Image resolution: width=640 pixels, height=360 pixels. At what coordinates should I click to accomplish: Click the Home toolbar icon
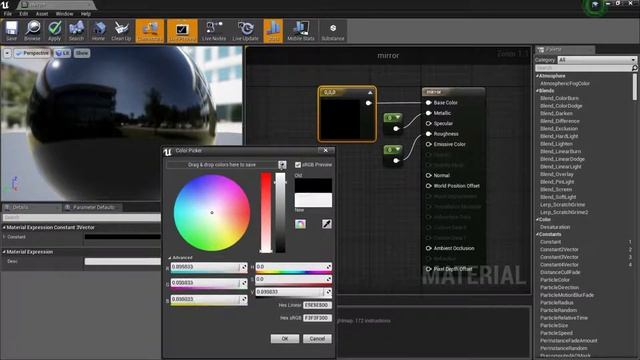coord(98,31)
